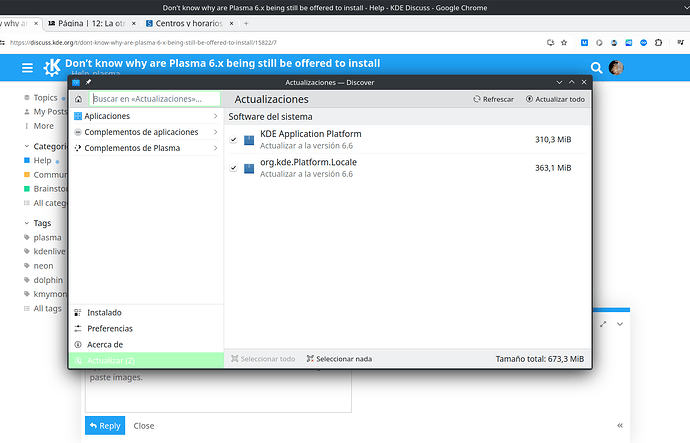Image resolution: width=690 pixels, height=443 pixels.
Task: Pin the Discover window with pushpin icon
Action: point(88,82)
